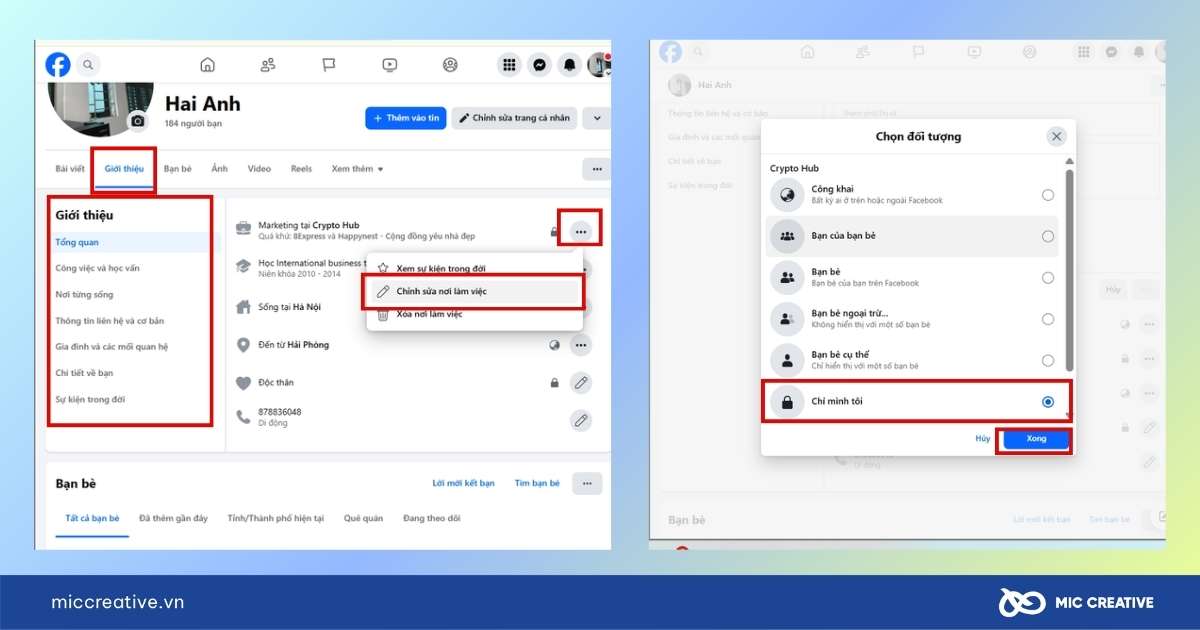Click the scrollbar in the Chọn đối tượng dialog
This screenshot has height=630, width=1200.
[1069, 270]
